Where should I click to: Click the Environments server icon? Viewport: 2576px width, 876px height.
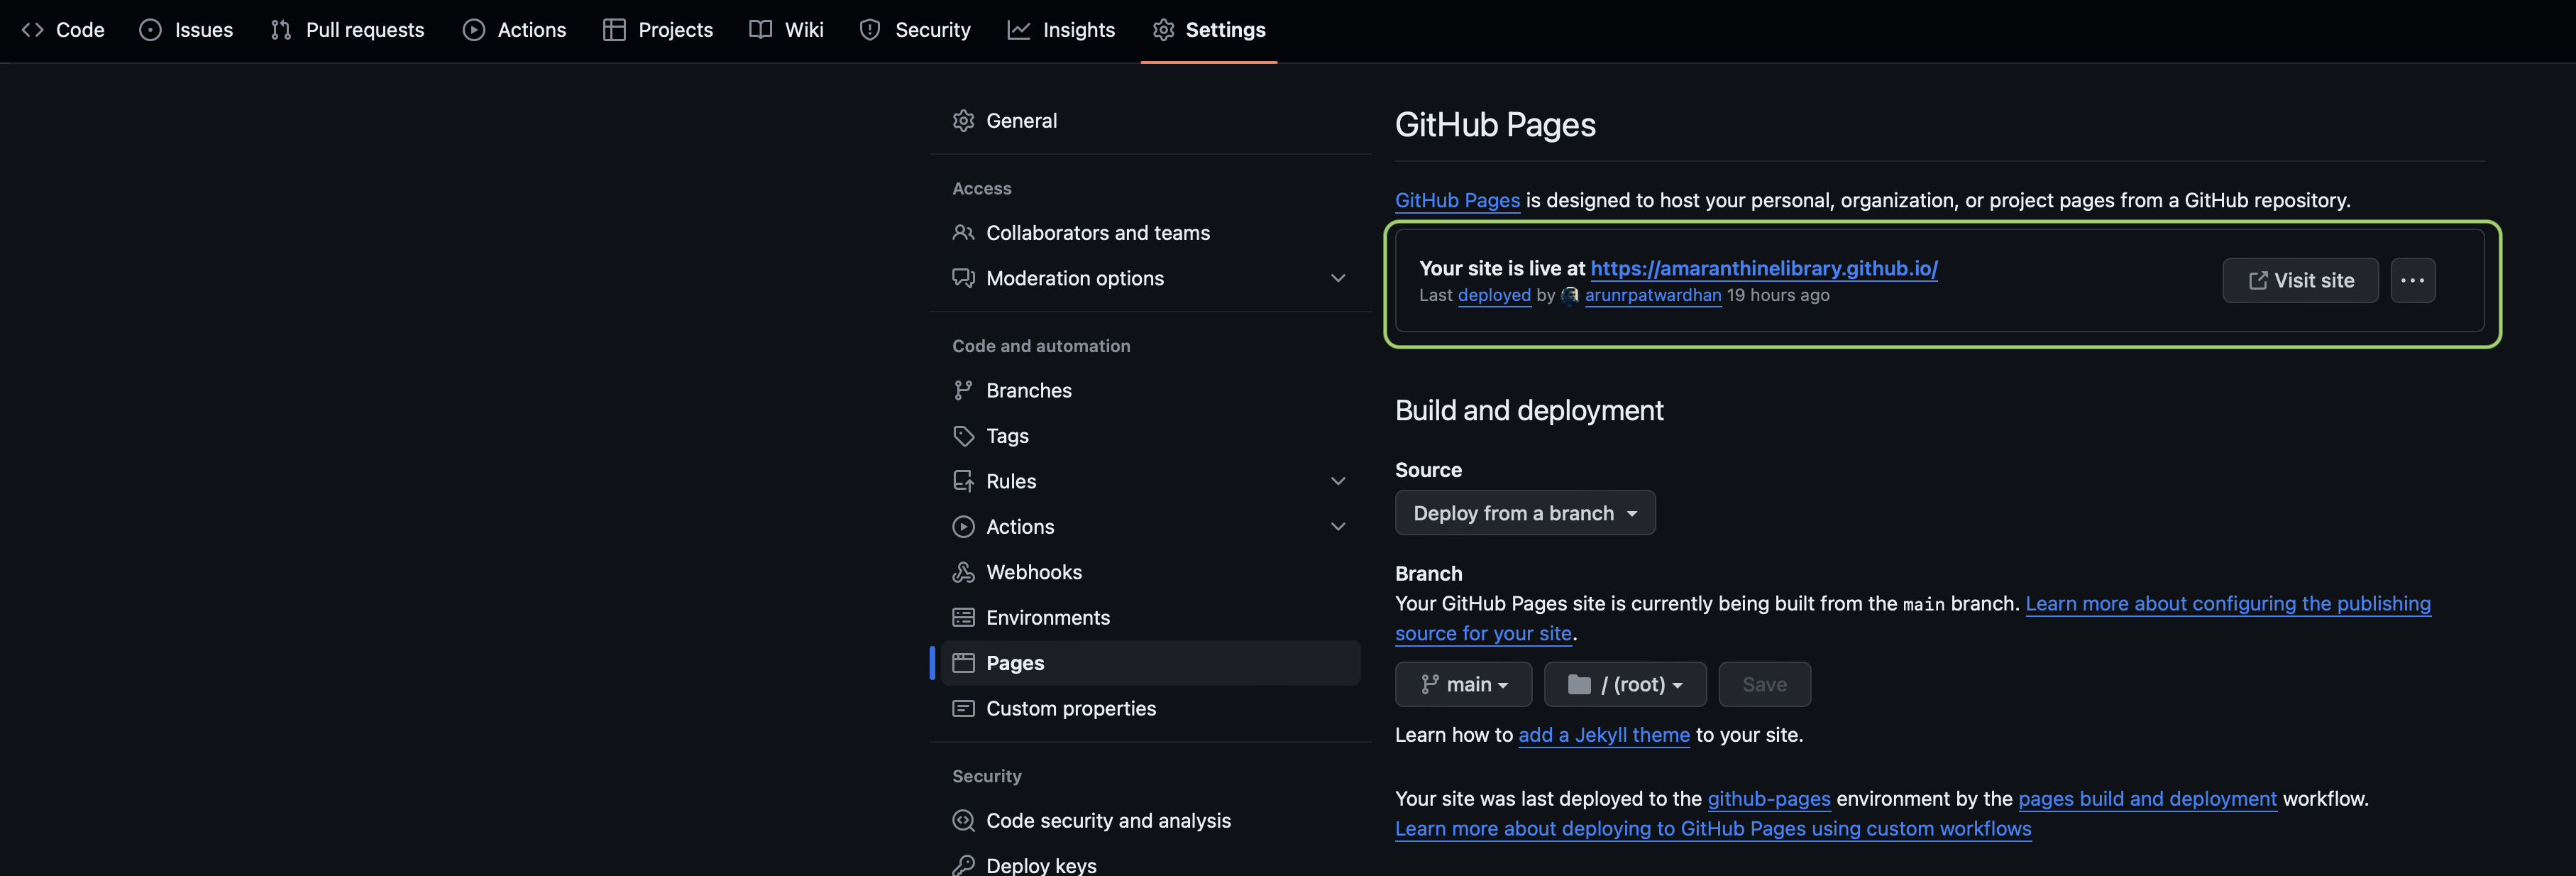point(963,617)
